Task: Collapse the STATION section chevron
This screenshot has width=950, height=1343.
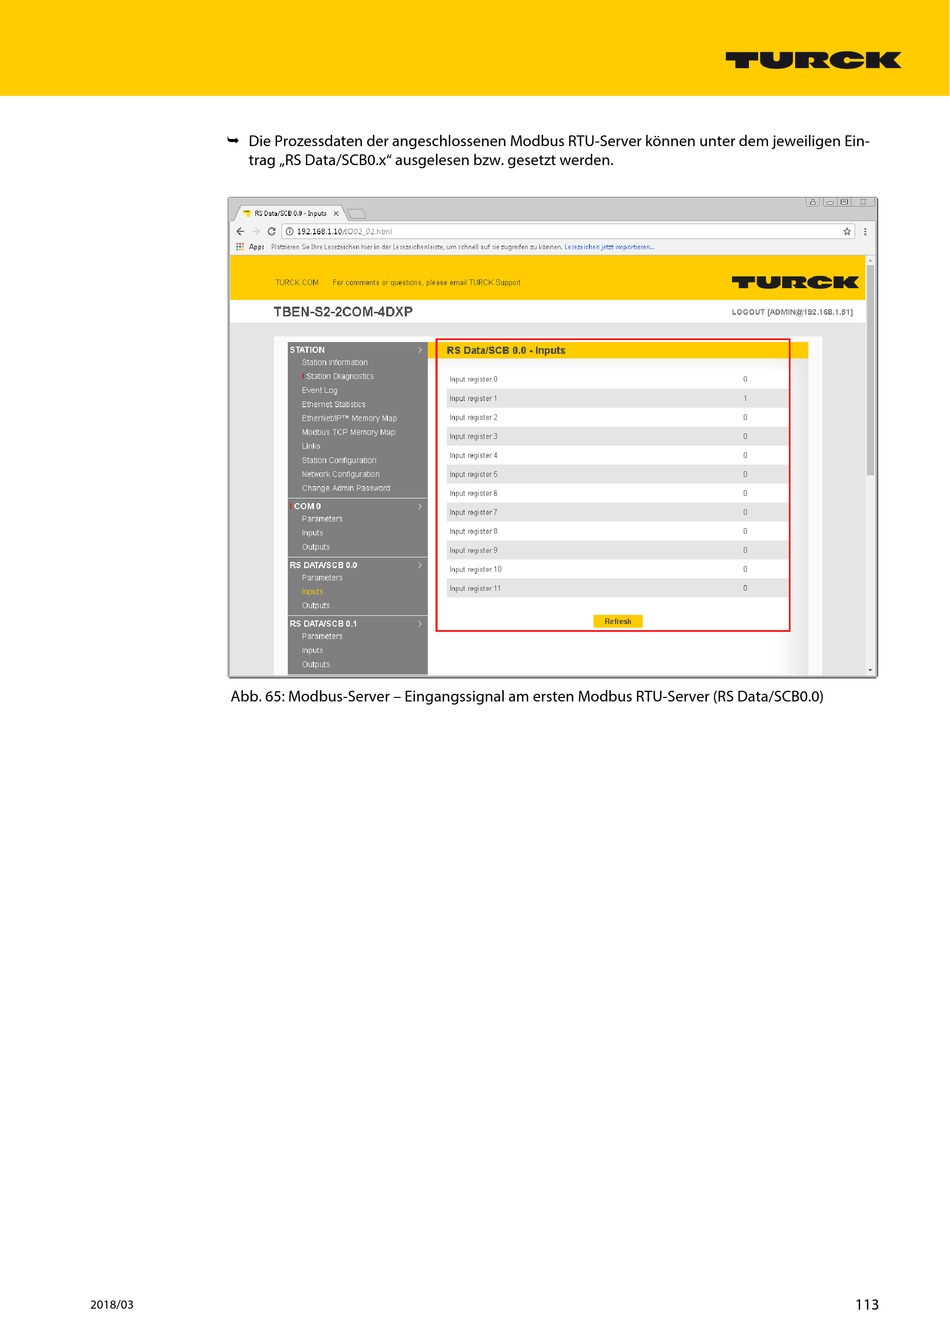Action: click(420, 350)
